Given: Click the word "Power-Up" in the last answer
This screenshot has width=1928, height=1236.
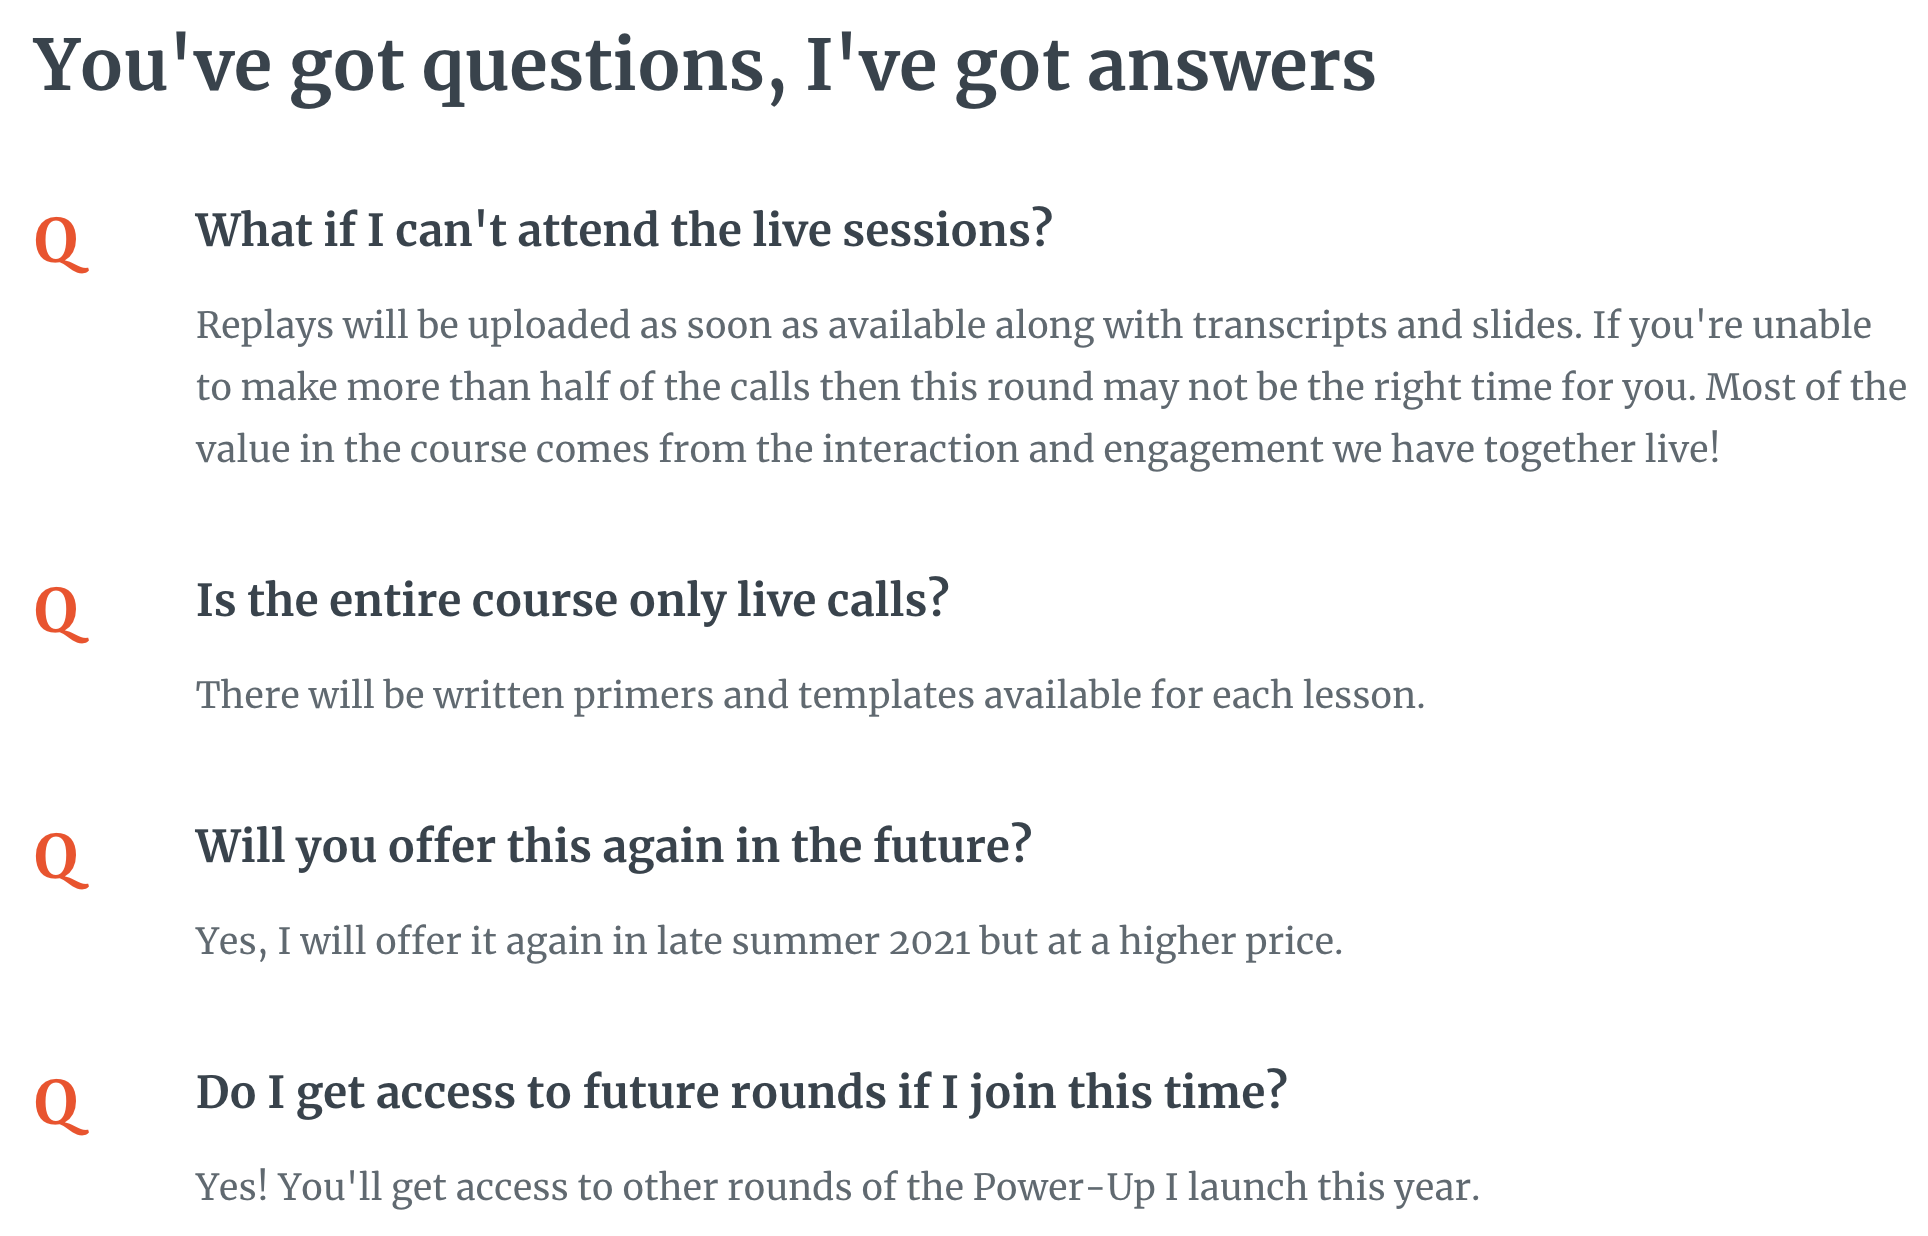Looking at the screenshot, I should pyautogui.click(x=1064, y=1188).
